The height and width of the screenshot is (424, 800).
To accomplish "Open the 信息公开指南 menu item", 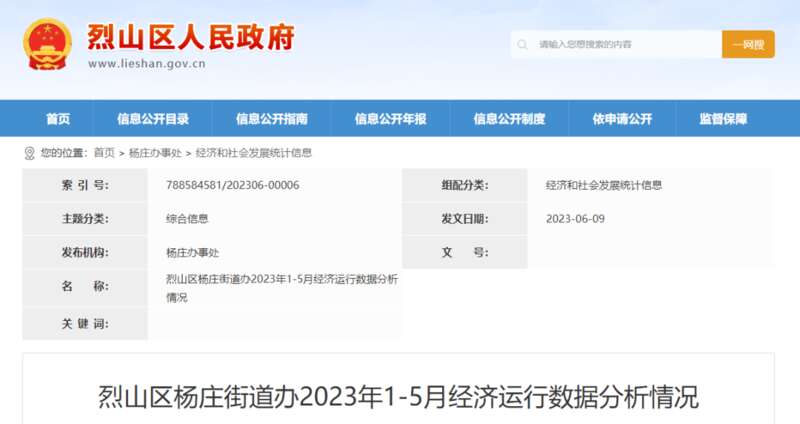I will [x=271, y=119].
